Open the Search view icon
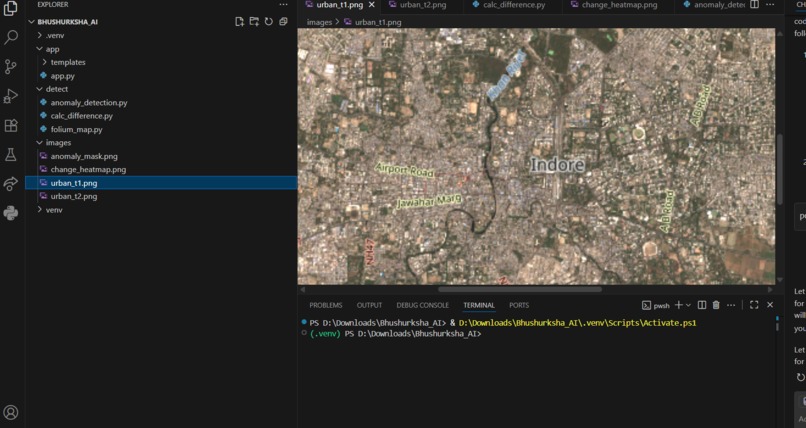This screenshot has height=428, width=806. click(11, 37)
